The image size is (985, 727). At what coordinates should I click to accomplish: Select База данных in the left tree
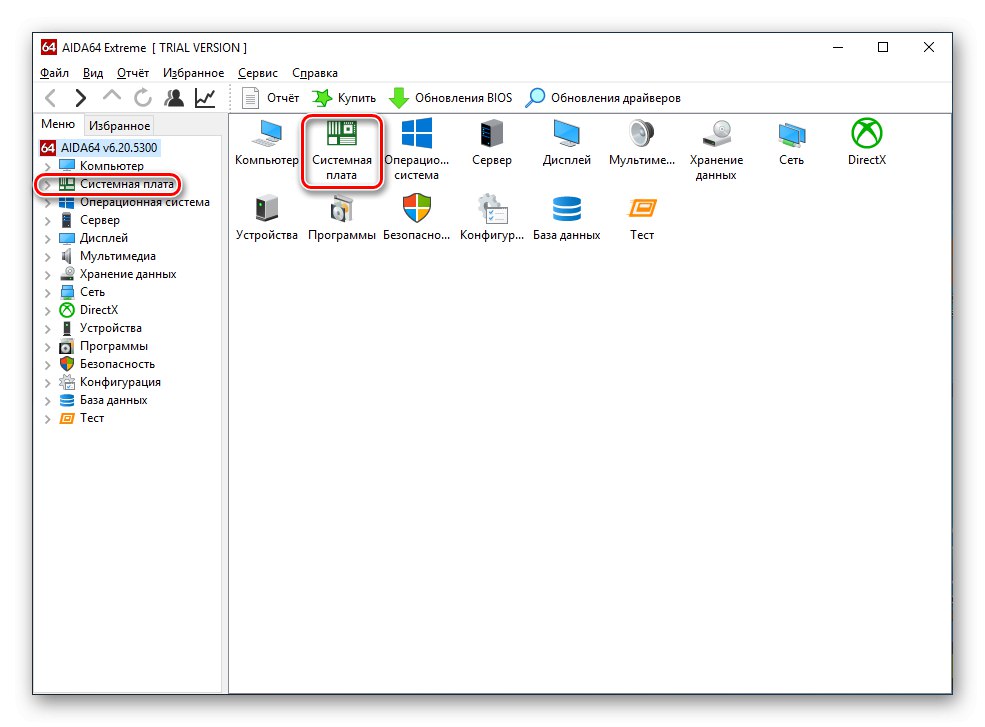point(114,400)
